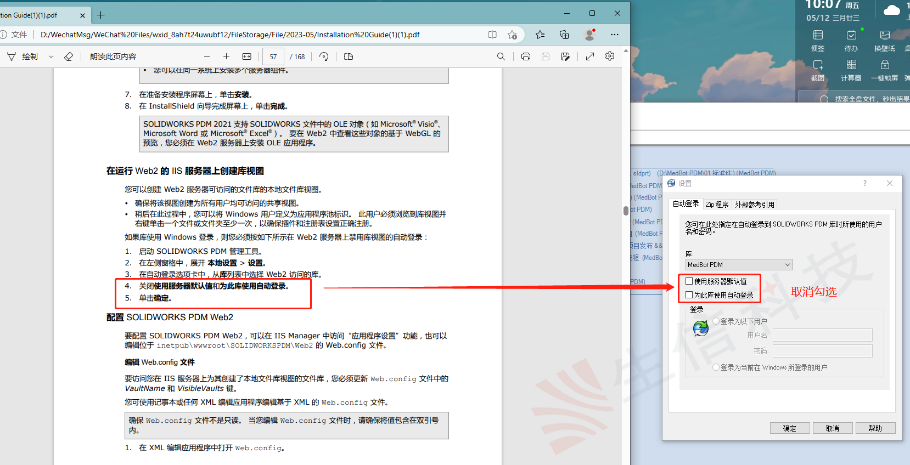910x465 pixels.
Task: Launch the 截图 screenshot tool
Action: click(818, 70)
